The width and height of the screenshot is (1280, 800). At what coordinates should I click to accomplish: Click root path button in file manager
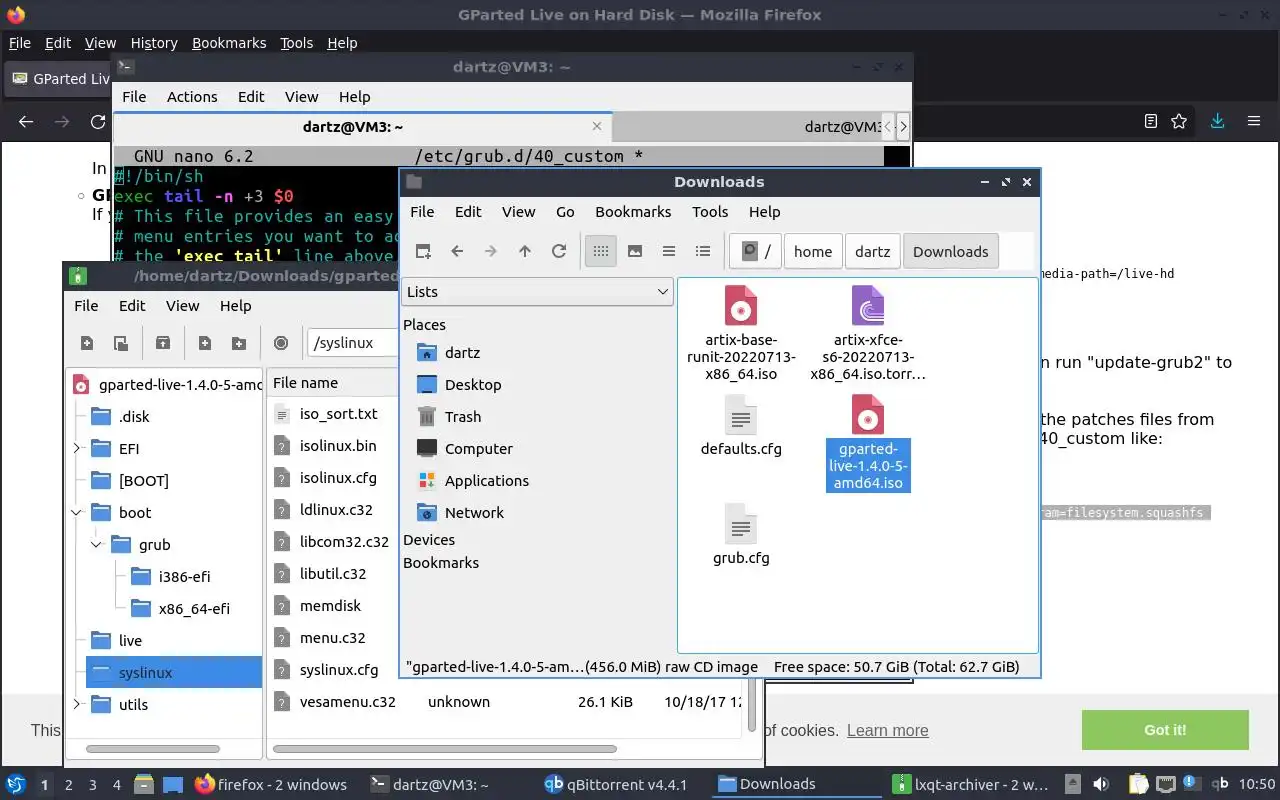pos(756,251)
